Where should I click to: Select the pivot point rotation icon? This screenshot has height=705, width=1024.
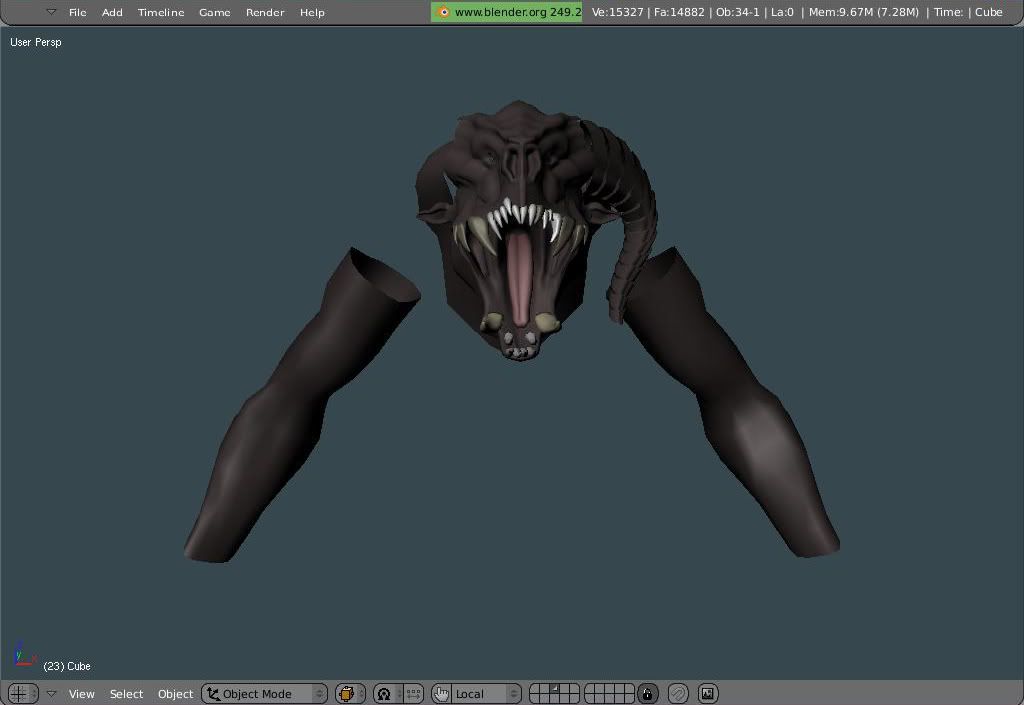tap(385, 693)
